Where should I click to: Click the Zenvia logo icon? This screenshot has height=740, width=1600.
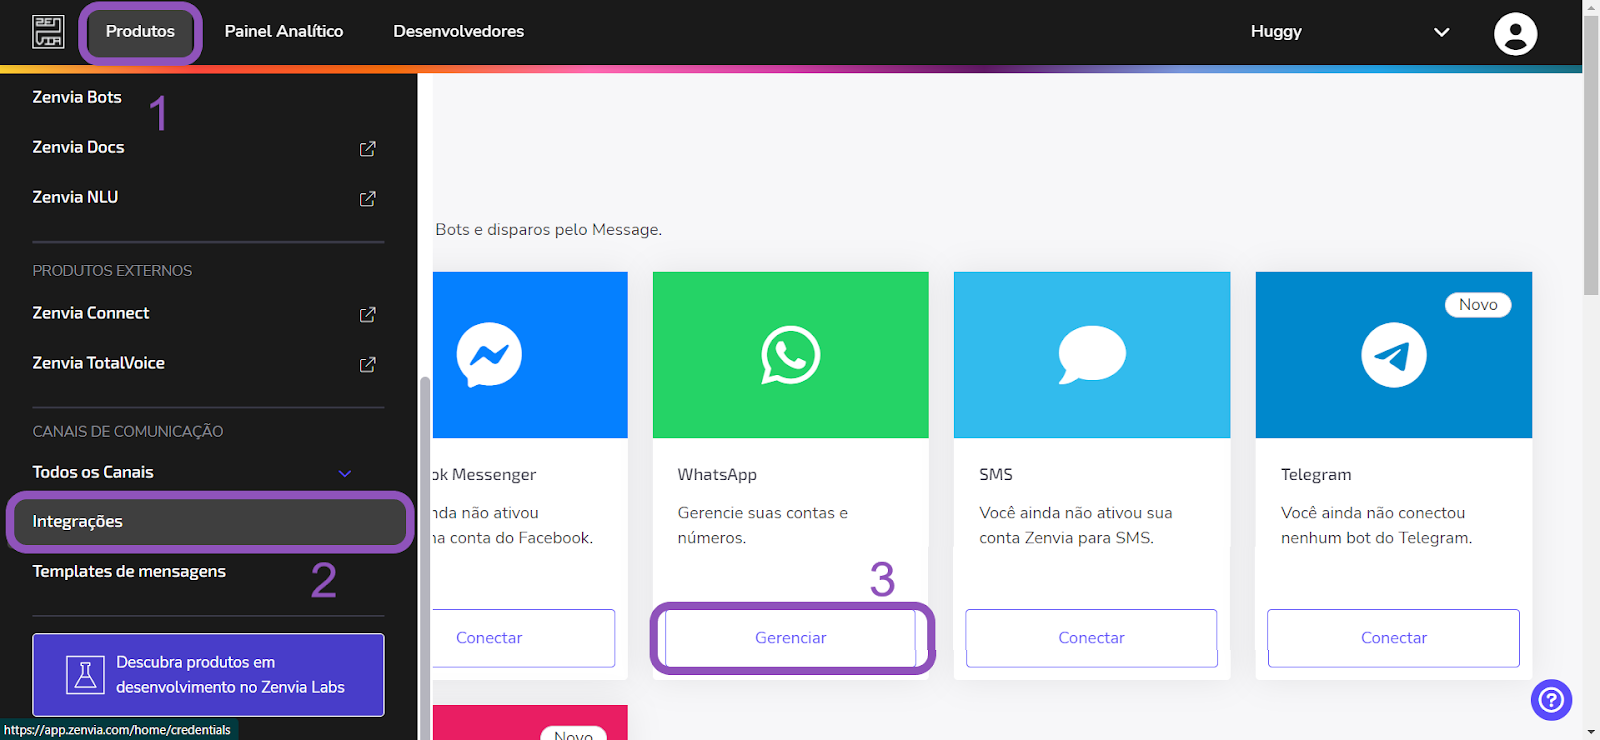pyautogui.click(x=48, y=31)
